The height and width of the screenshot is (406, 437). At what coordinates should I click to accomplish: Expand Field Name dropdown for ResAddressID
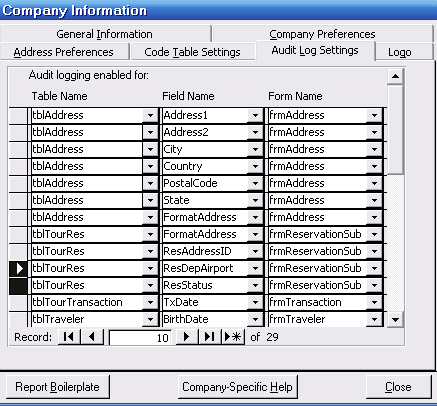(x=255, y=251)
